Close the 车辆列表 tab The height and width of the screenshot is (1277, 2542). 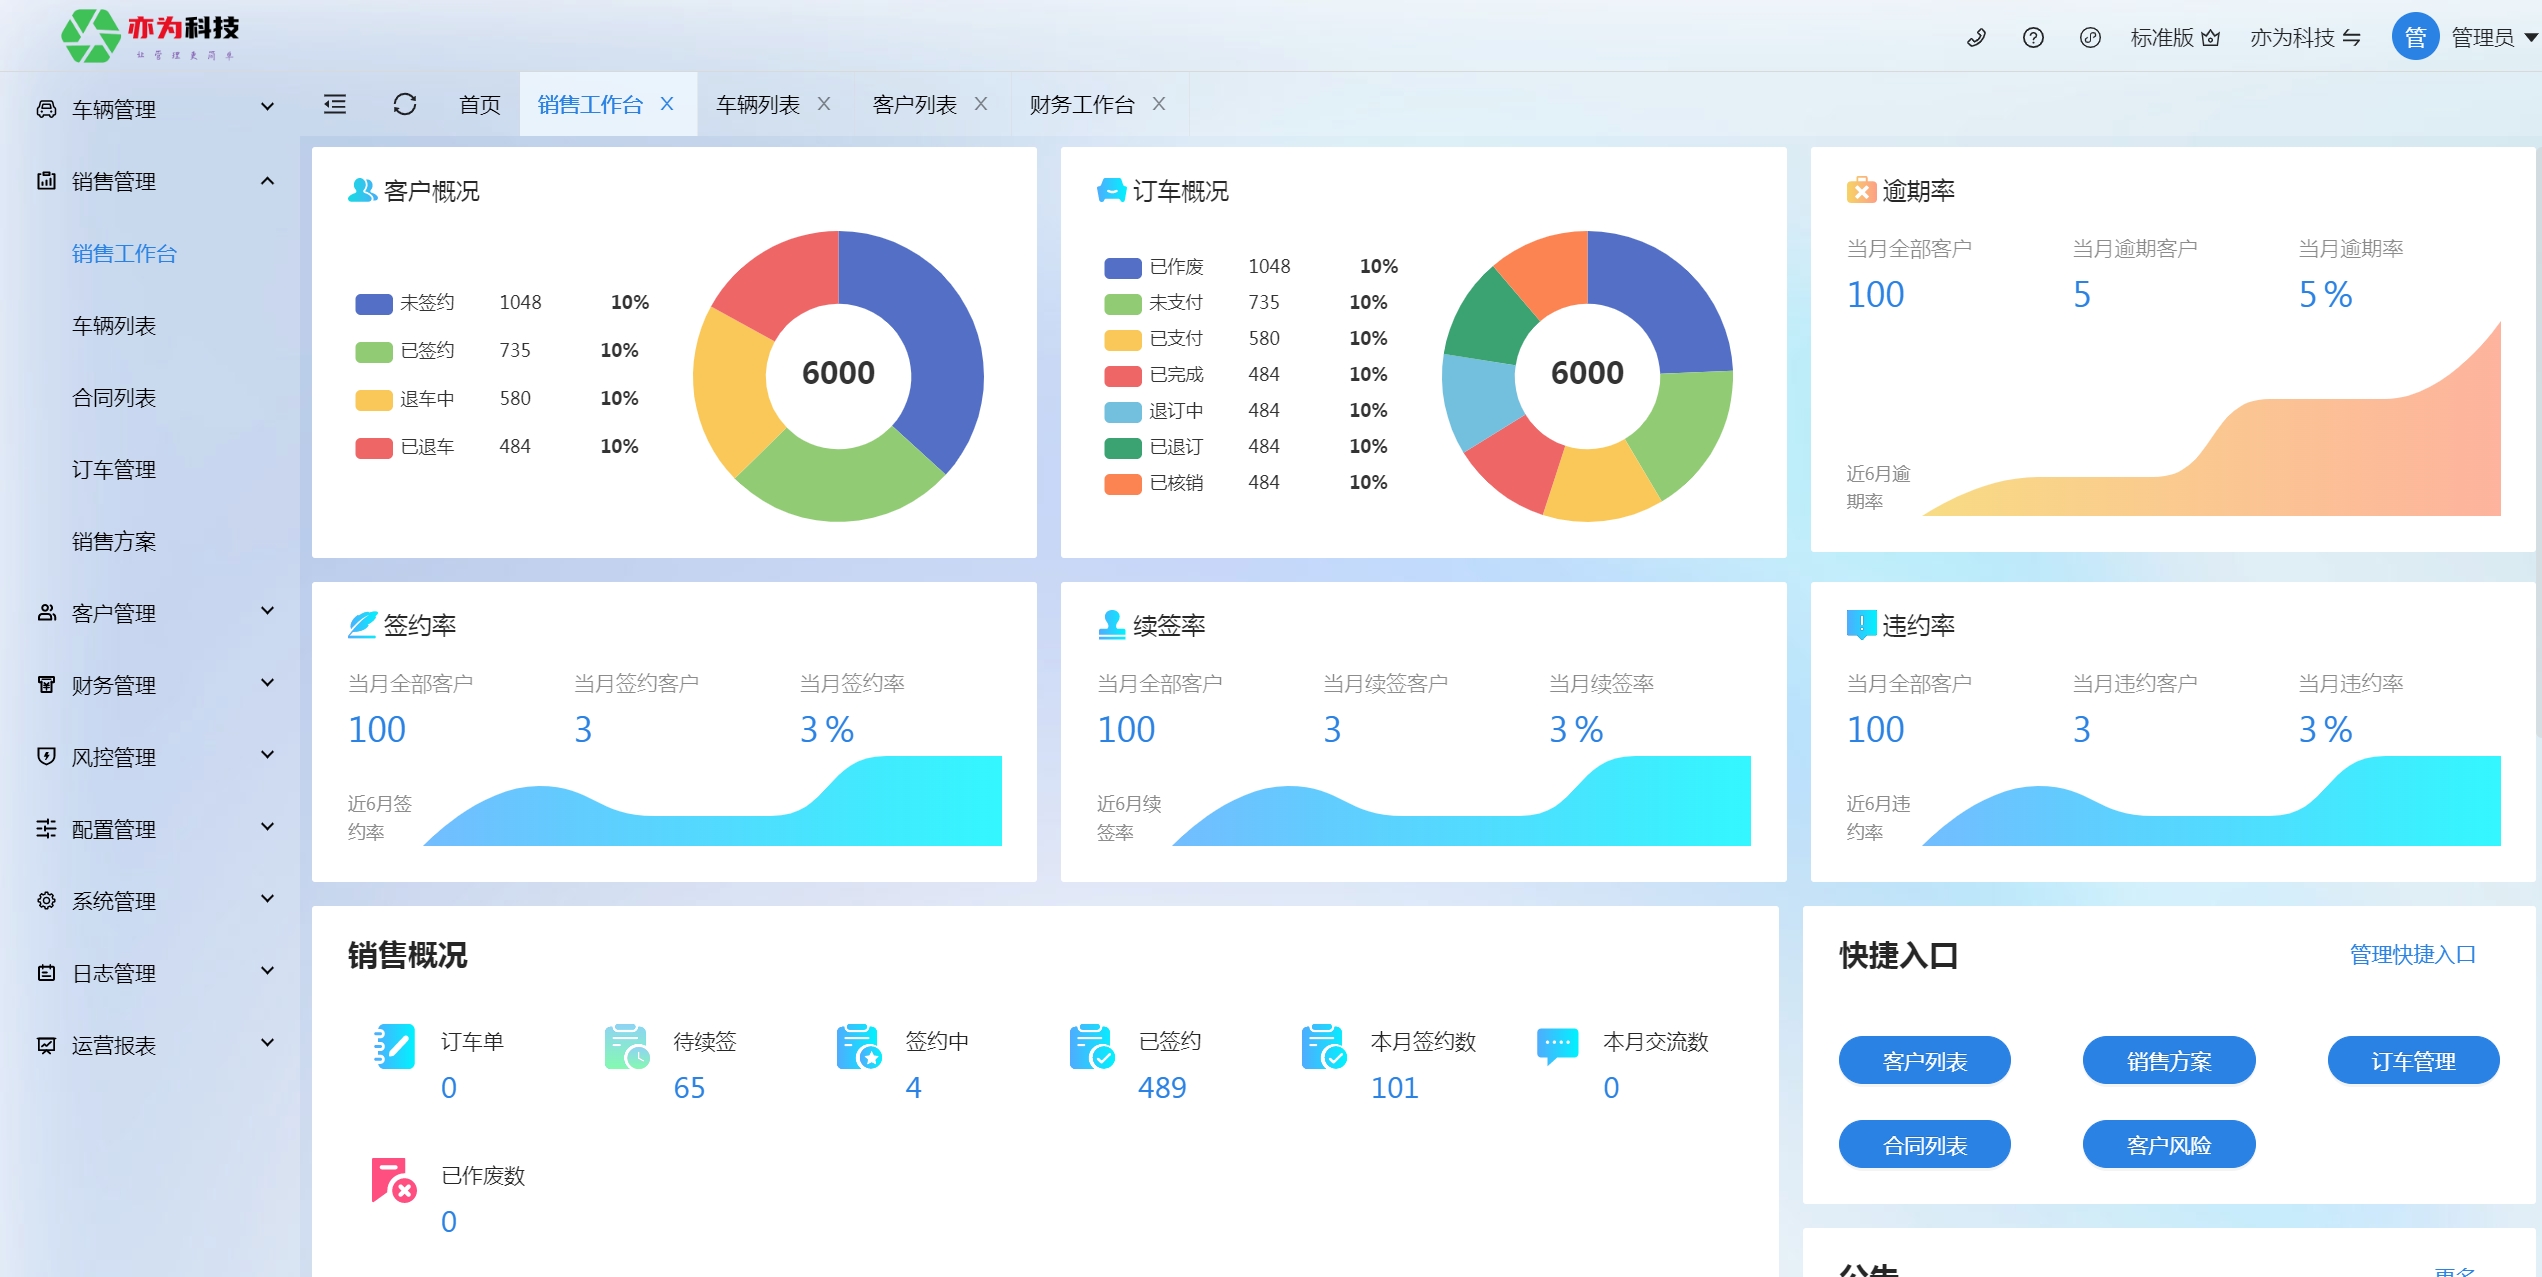click(x=824, y=104)
